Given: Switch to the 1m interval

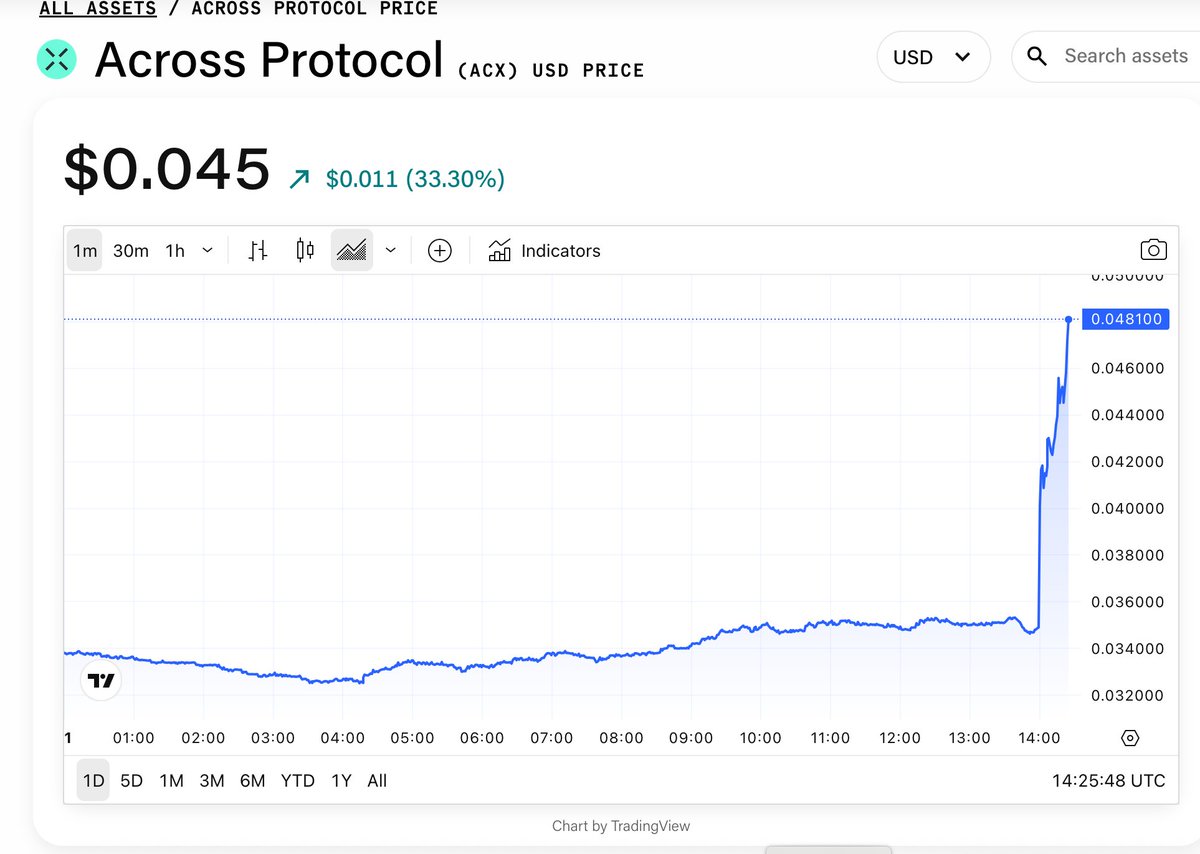Looking at the screenshot, I should (x=85, y=251).
